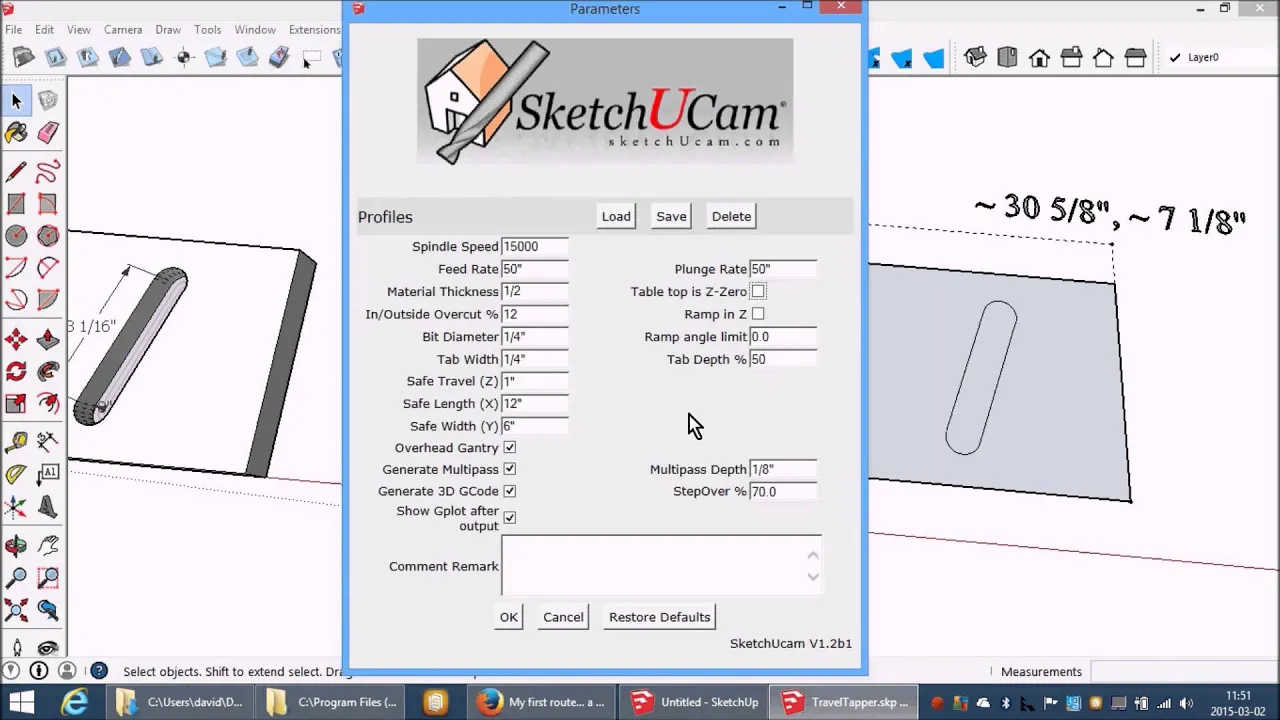This screenshot has height=720, width=1280.
Task: Enable Ramp in Z checkbox
Action: pos(758,314)
